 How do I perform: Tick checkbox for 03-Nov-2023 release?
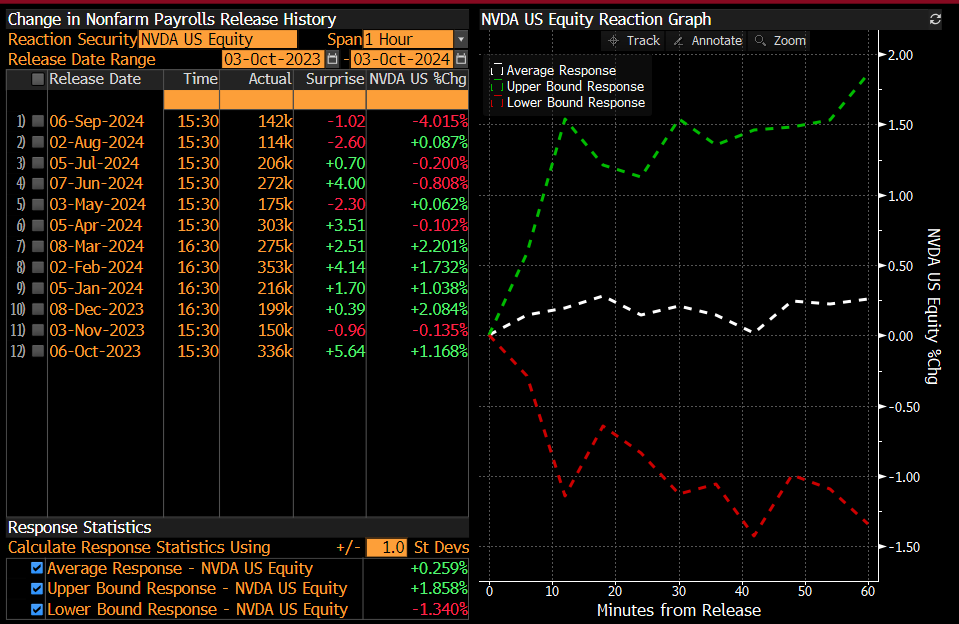tap(38, 330)
